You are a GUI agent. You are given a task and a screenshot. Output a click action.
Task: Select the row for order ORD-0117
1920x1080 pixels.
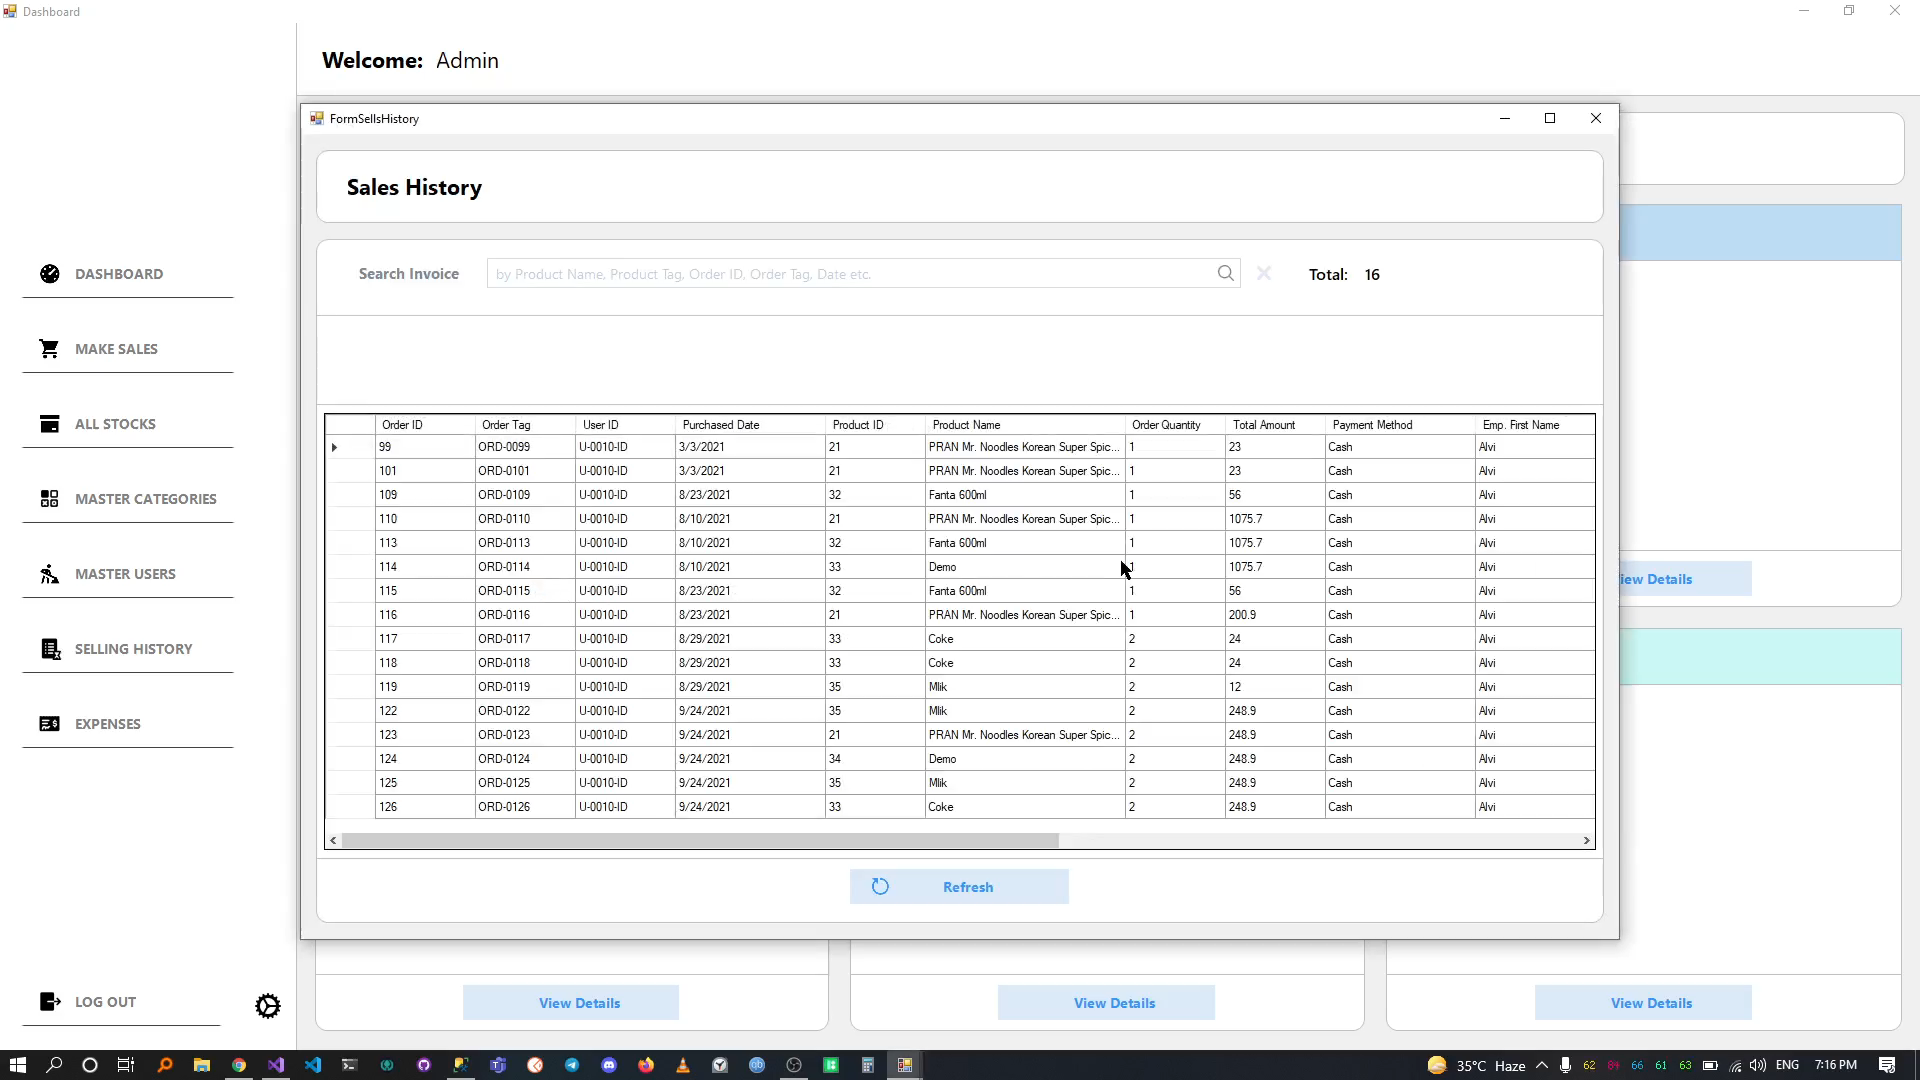pos(504,639)
